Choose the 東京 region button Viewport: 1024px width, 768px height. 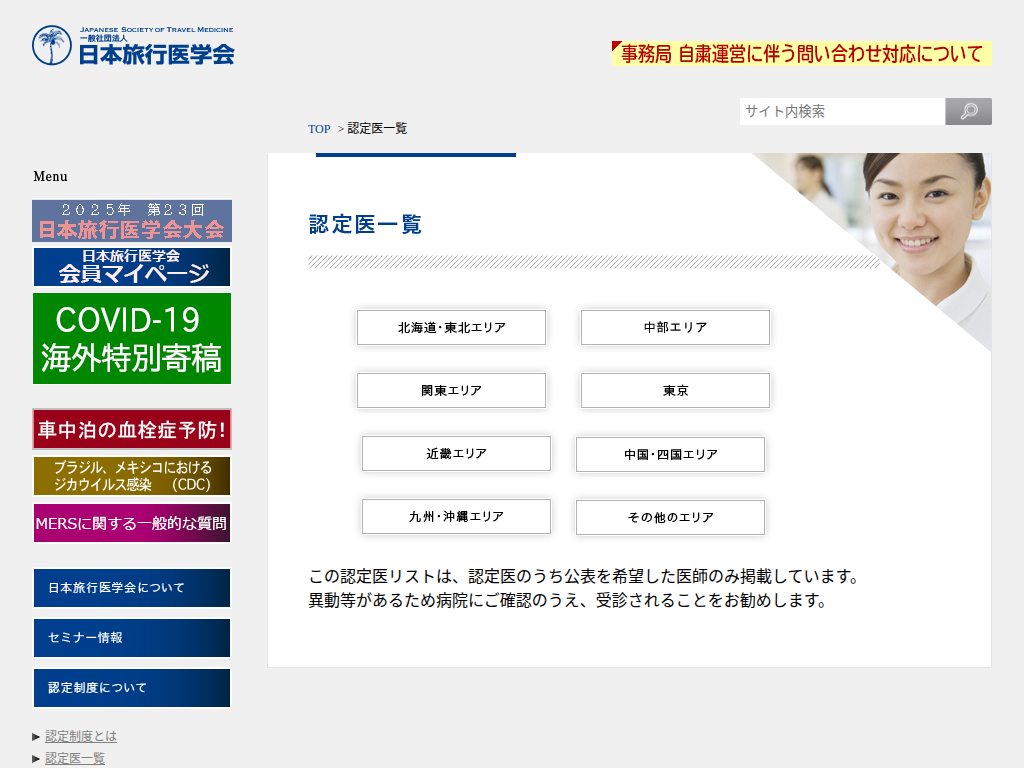(x=675, y=391)
